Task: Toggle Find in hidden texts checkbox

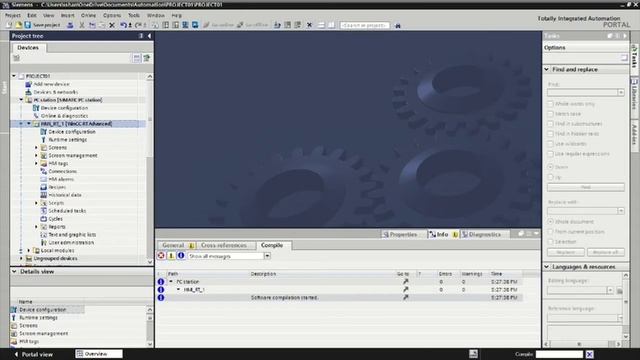Action: tap(550, 134)
